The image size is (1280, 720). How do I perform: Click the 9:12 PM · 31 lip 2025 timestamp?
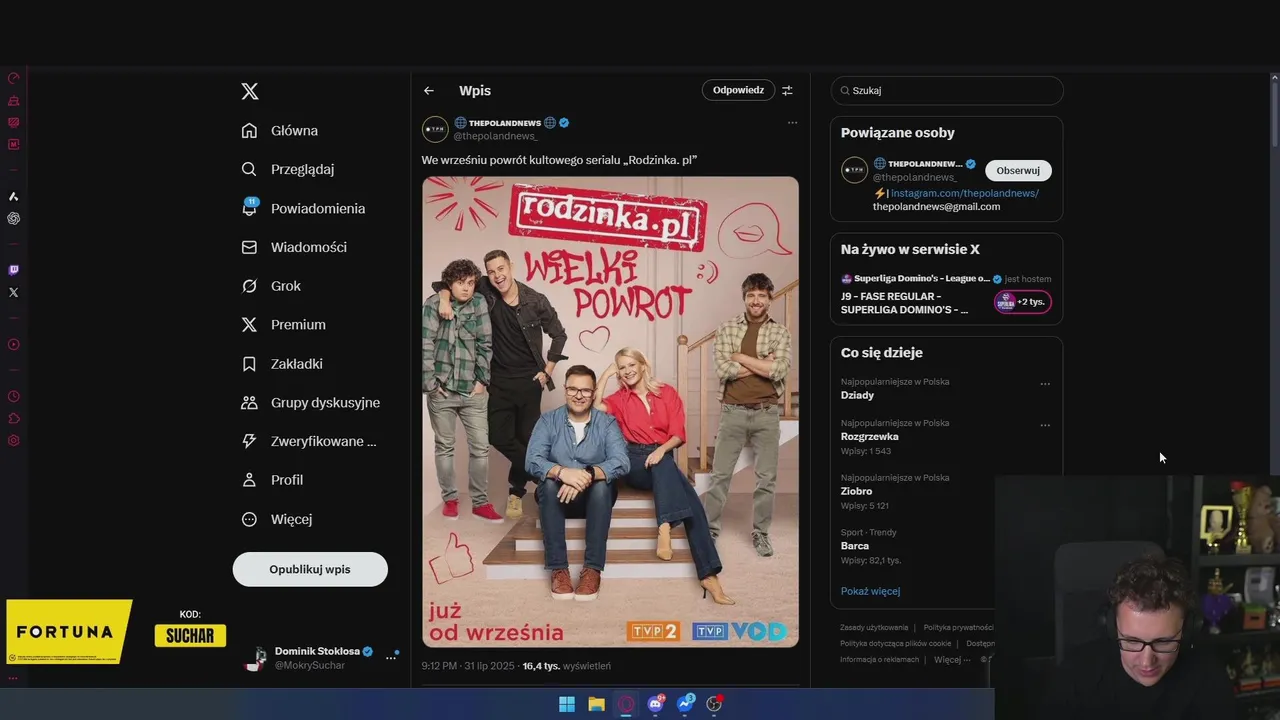click(467, 666)
